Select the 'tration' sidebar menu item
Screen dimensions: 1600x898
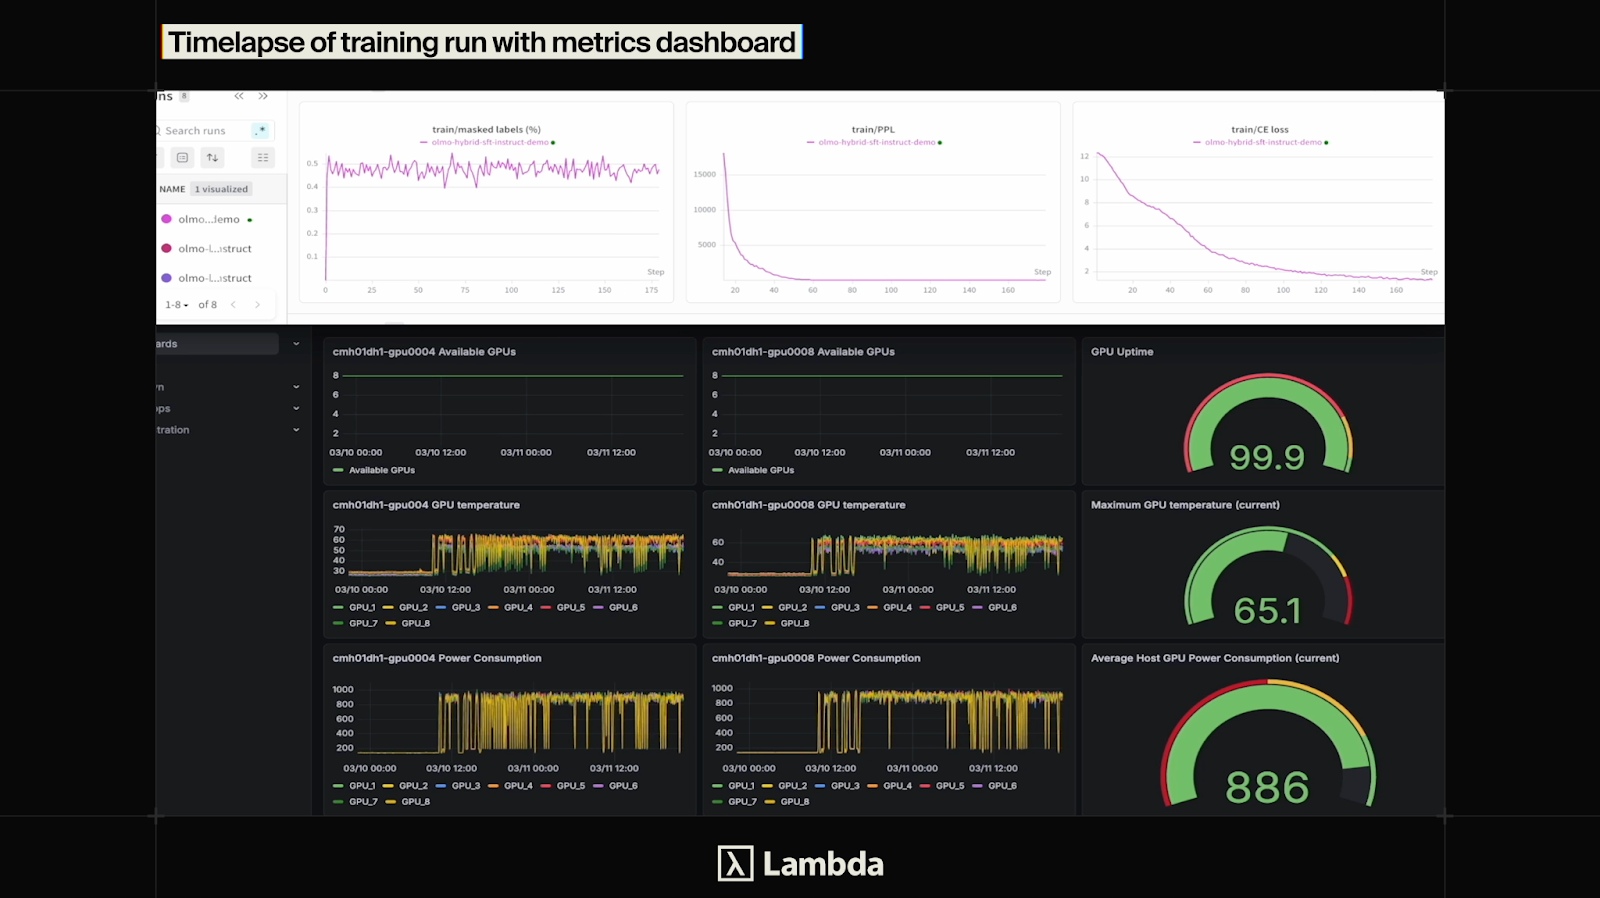pyautogui.click(x=173, y=430)
